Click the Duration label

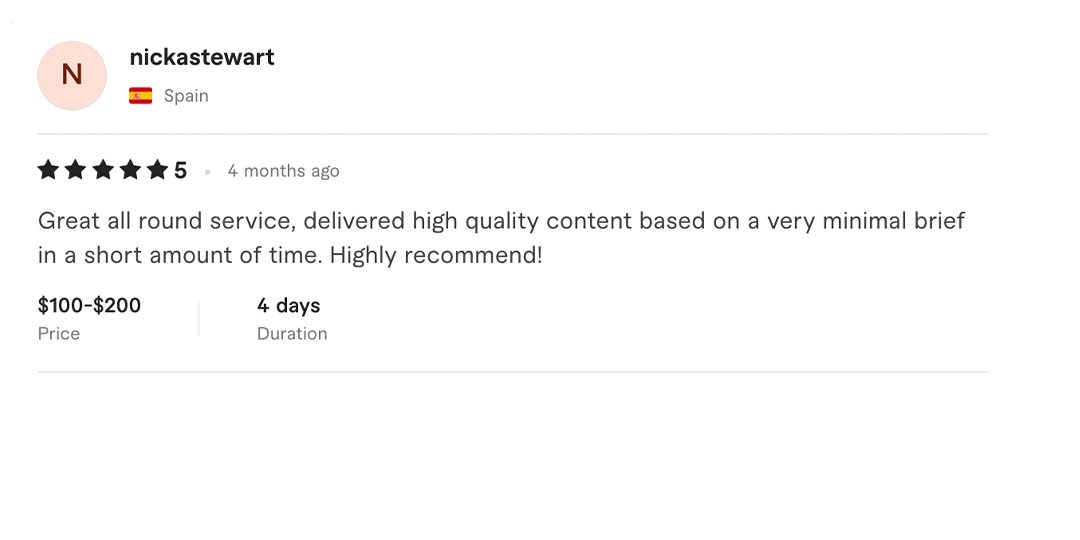(x=292, y=334)
